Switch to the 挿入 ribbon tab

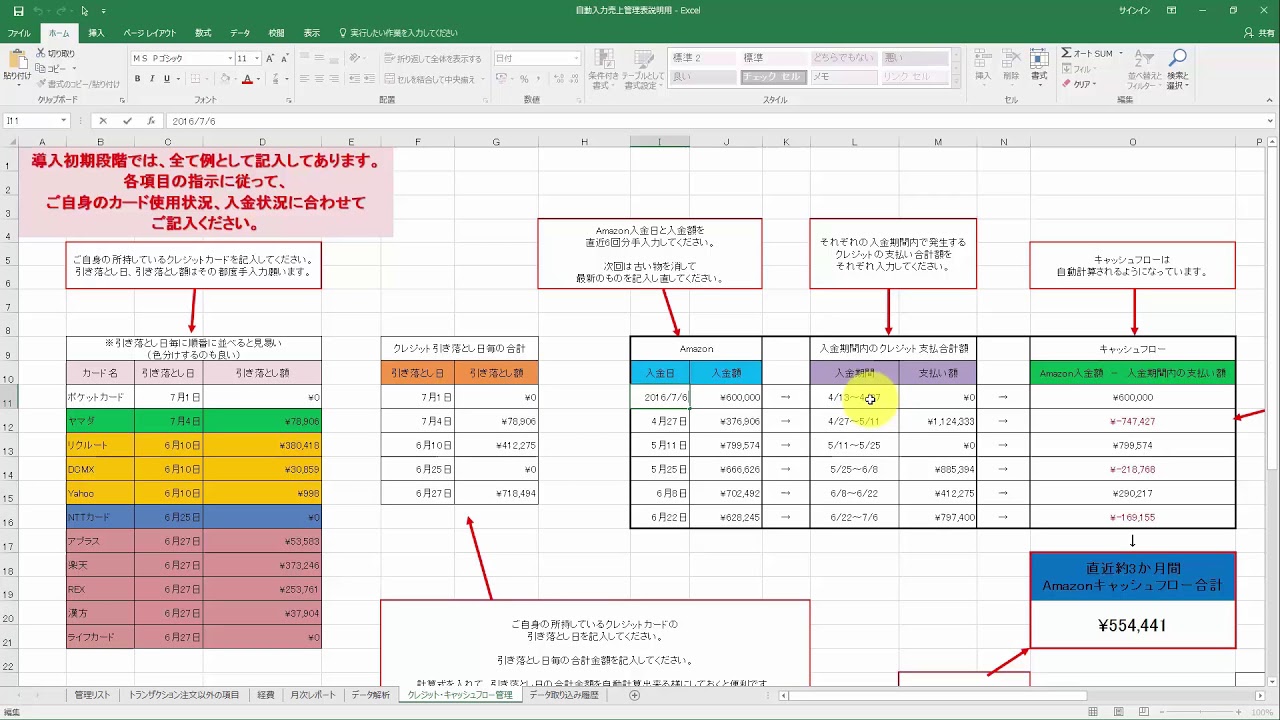[96, 33]
